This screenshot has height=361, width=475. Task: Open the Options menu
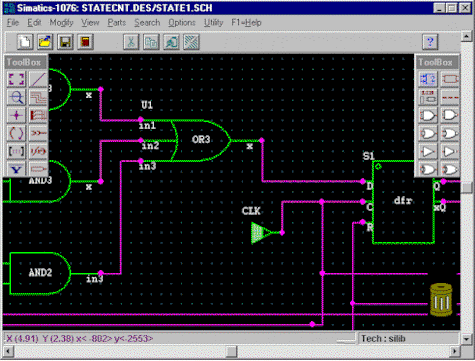[x=182, y=23]
